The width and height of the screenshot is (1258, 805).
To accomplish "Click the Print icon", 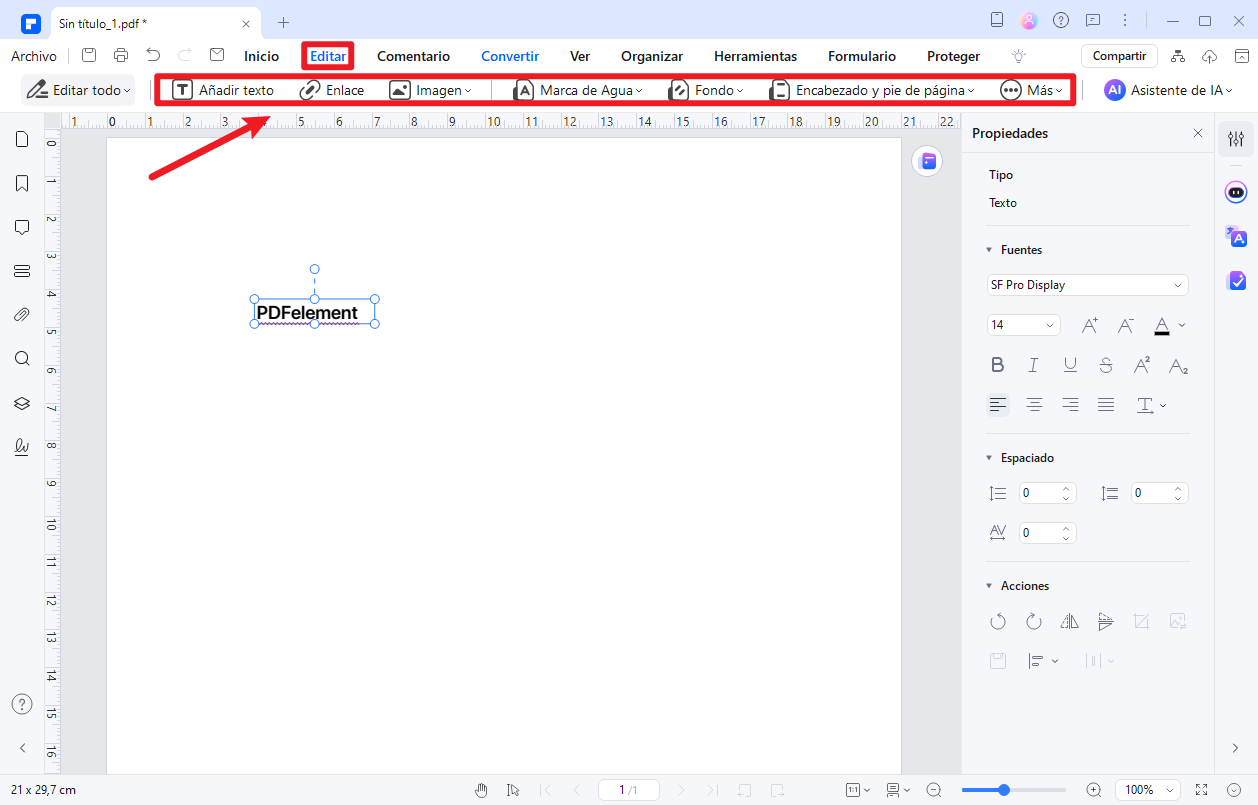I will click(x=121, y=56).
